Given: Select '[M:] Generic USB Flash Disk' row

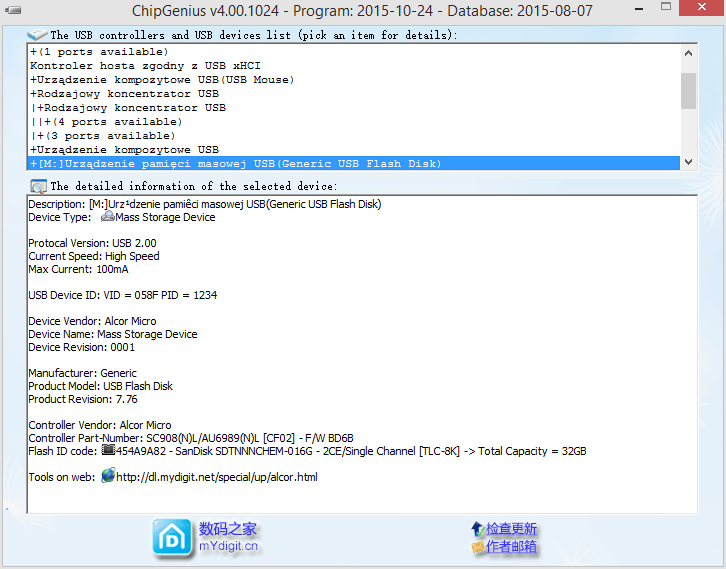Looking at the screenshot, I should [353, 163].
